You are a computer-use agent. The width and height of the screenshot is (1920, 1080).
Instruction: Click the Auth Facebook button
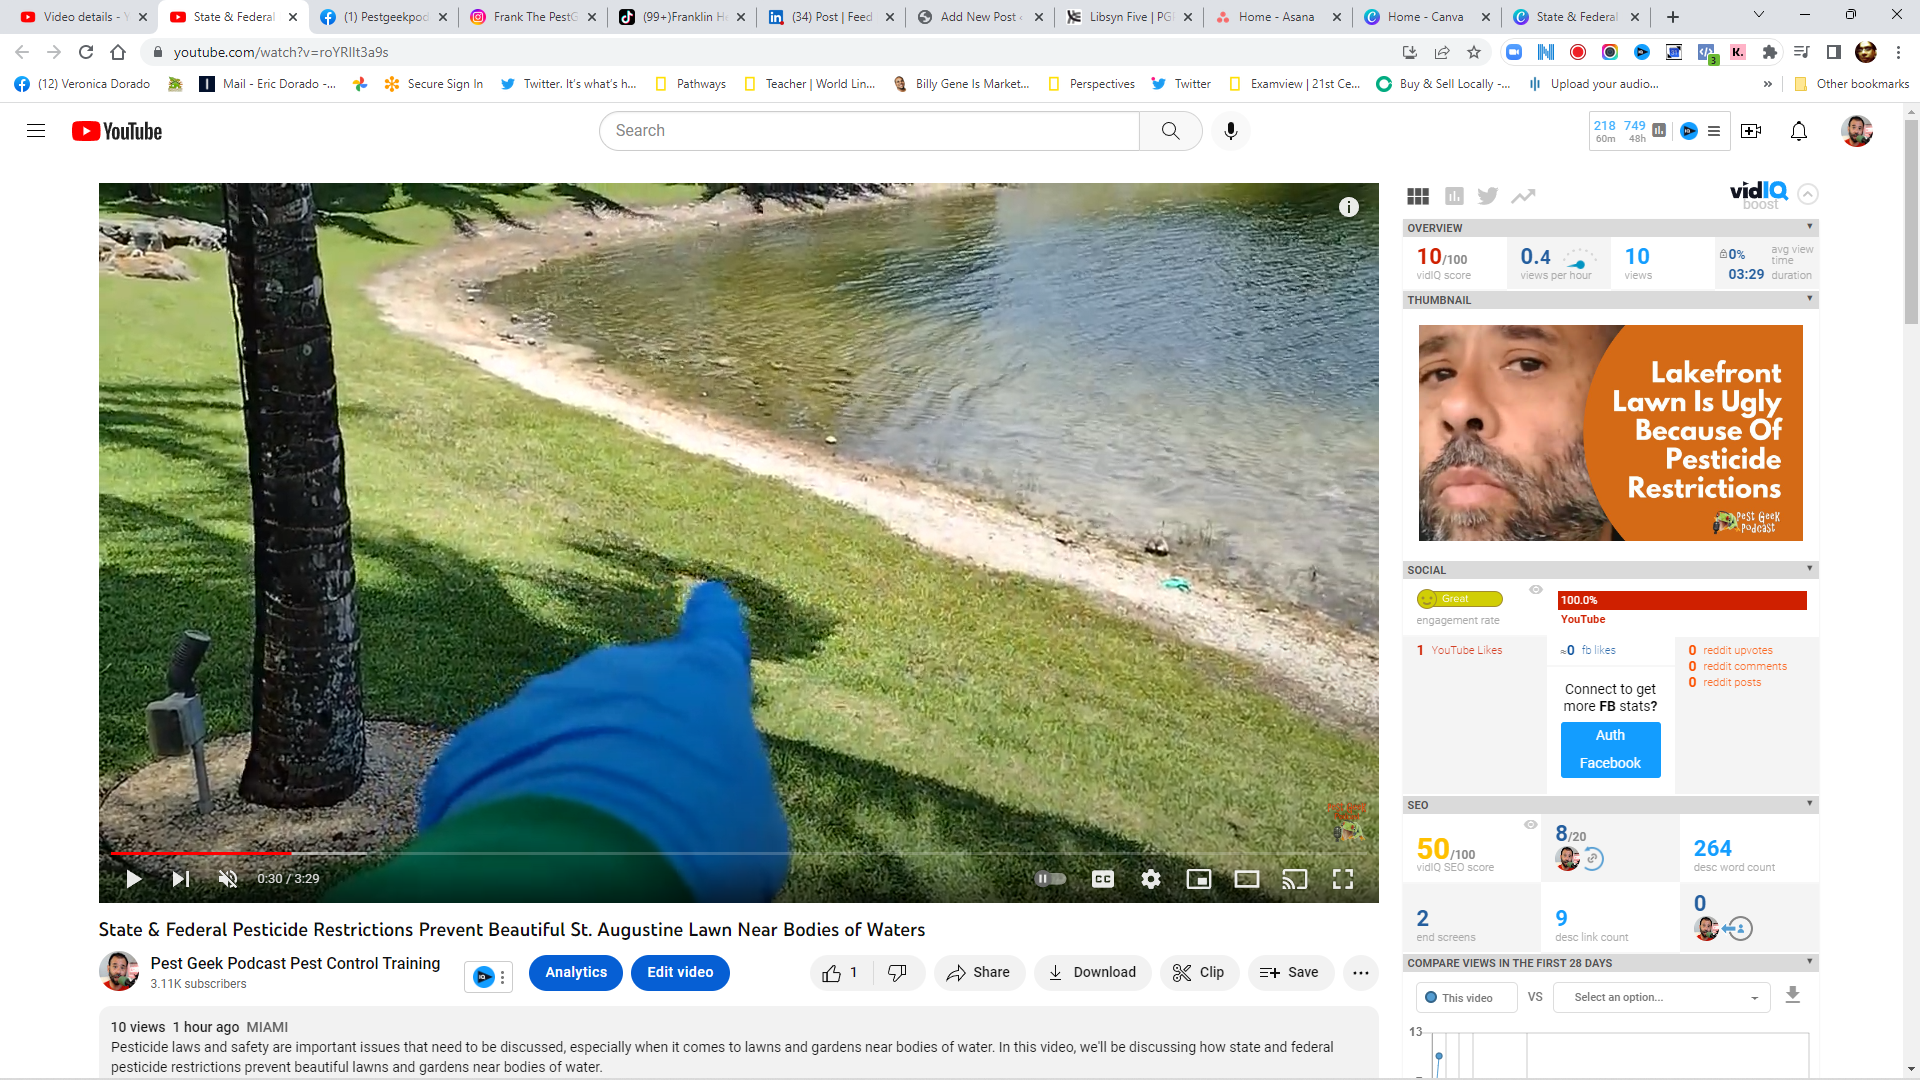coord(1610,750)
